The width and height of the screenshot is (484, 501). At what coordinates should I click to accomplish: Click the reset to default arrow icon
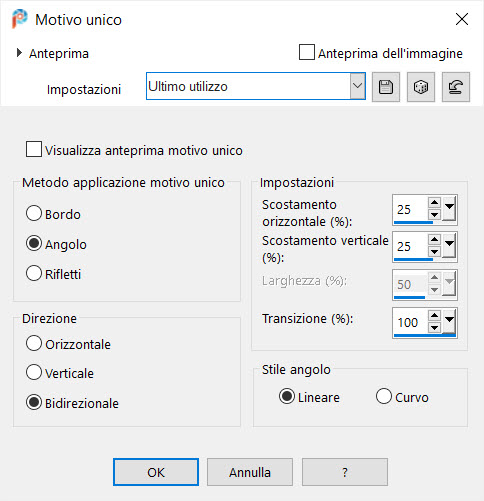(x=456, y=87)
